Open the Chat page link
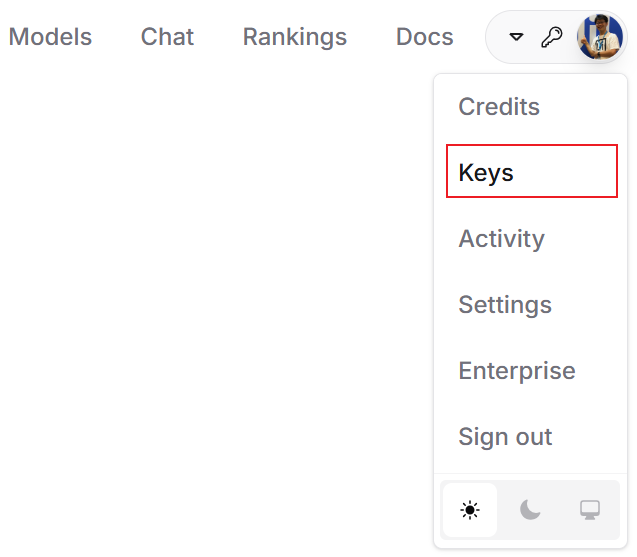637x557 pixels. (x=167, y=37)
